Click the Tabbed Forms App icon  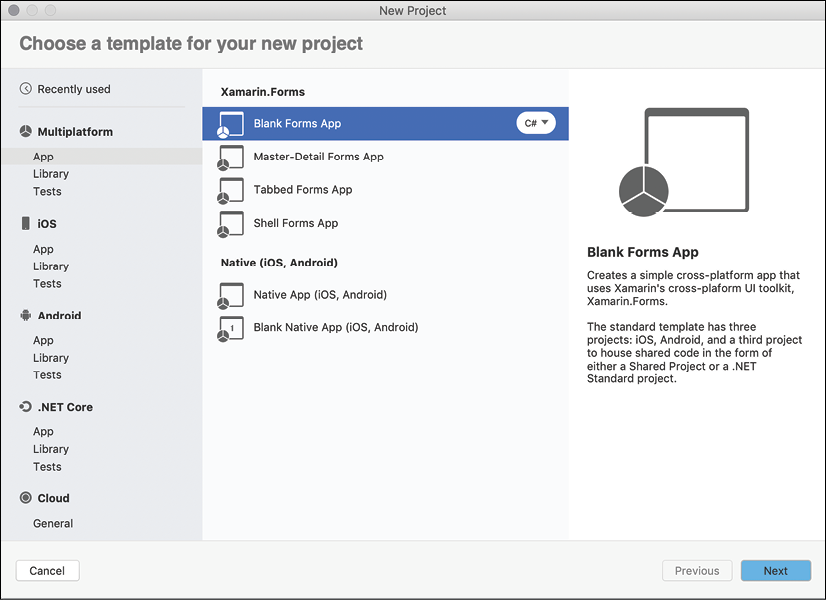point(231,190)
